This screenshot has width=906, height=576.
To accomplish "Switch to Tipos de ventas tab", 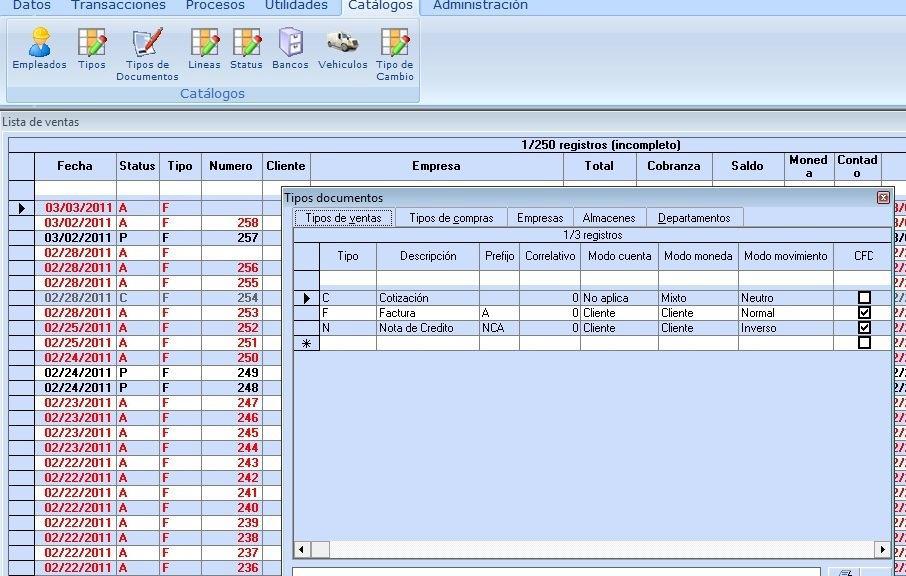I will [343, 218].
